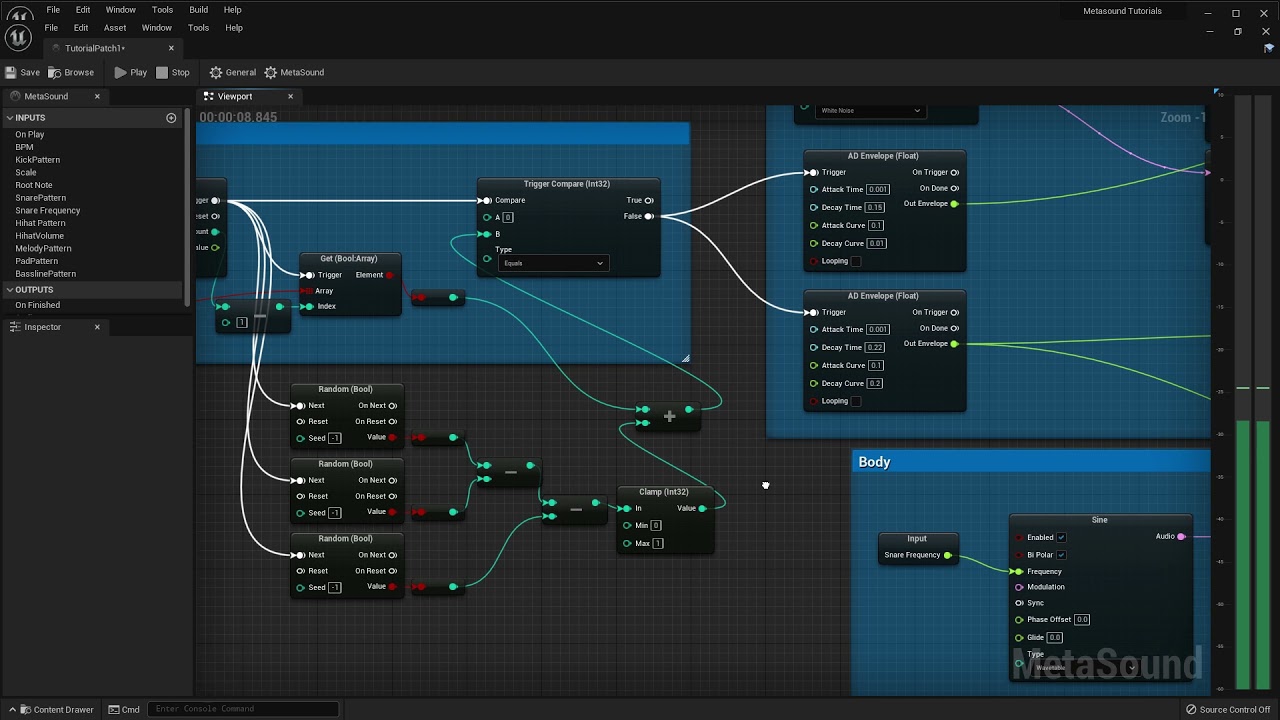Toggle Looping on envelope with Decay Time 0.15

click(856, 261)
